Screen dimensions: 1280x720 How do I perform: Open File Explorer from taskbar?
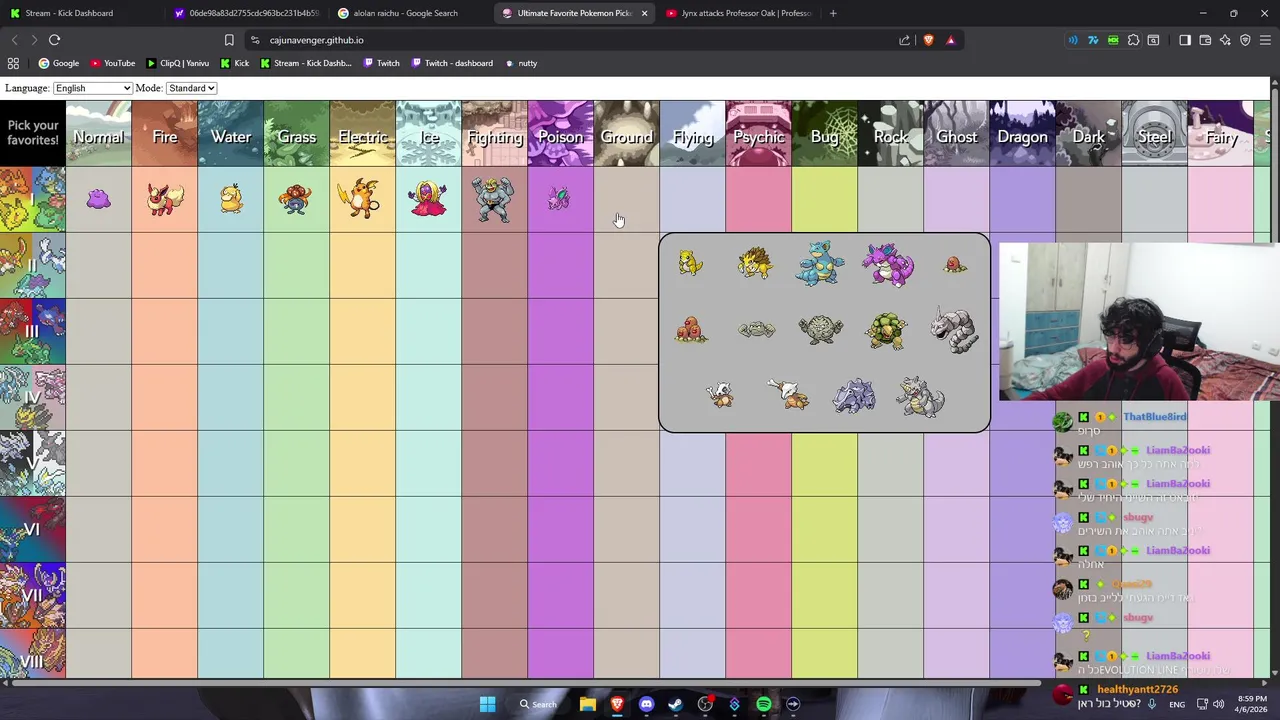pos(588,704)
